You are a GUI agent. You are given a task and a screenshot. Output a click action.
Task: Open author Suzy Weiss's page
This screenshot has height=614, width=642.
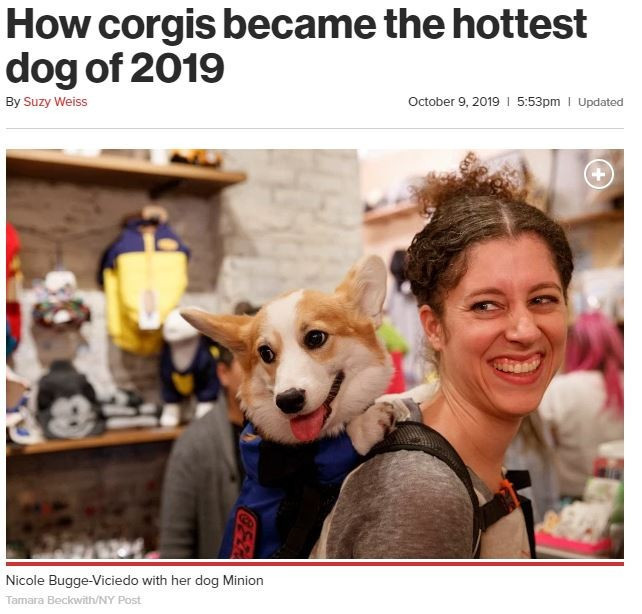(55, 102)
